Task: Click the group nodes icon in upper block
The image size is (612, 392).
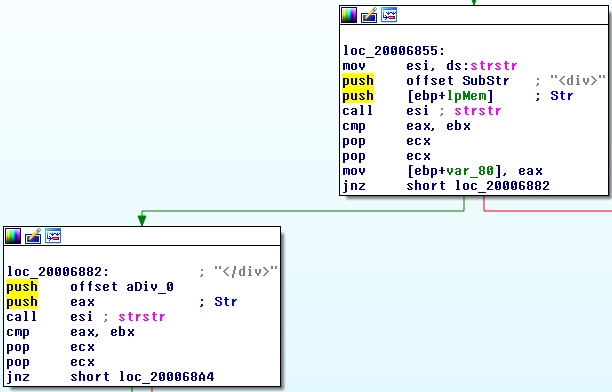Action: click(389, 15)
